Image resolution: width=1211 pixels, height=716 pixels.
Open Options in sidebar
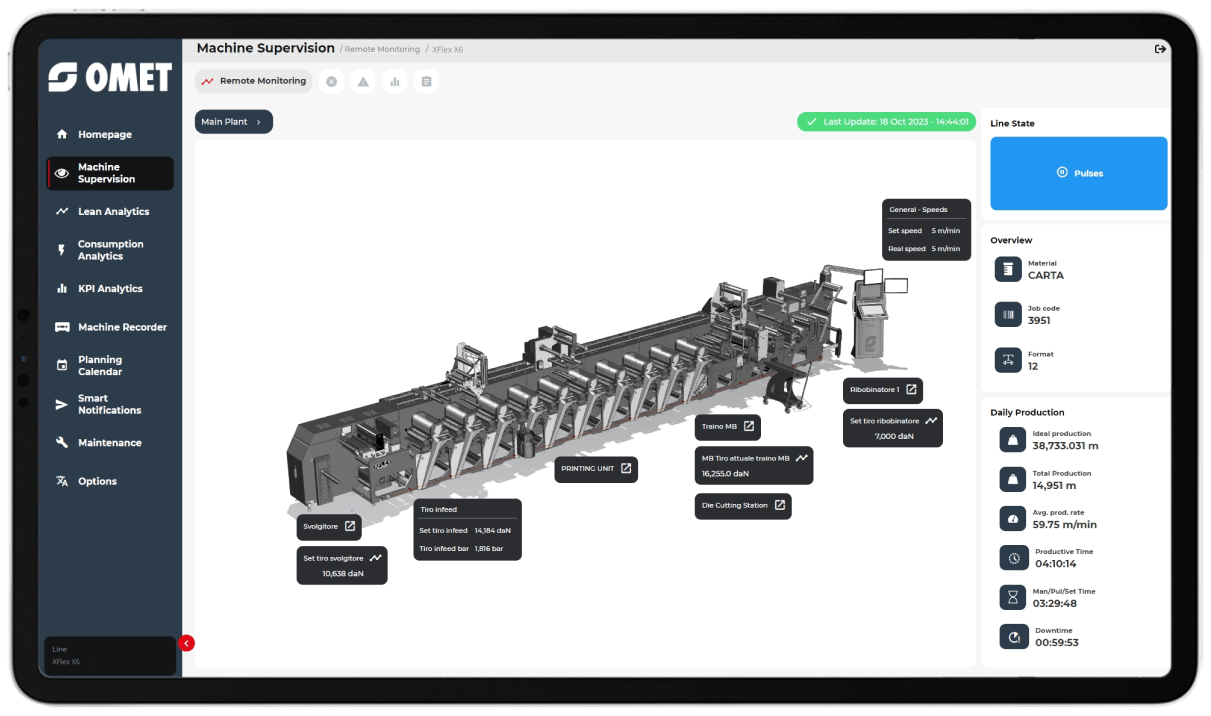[x=86, y=481]
